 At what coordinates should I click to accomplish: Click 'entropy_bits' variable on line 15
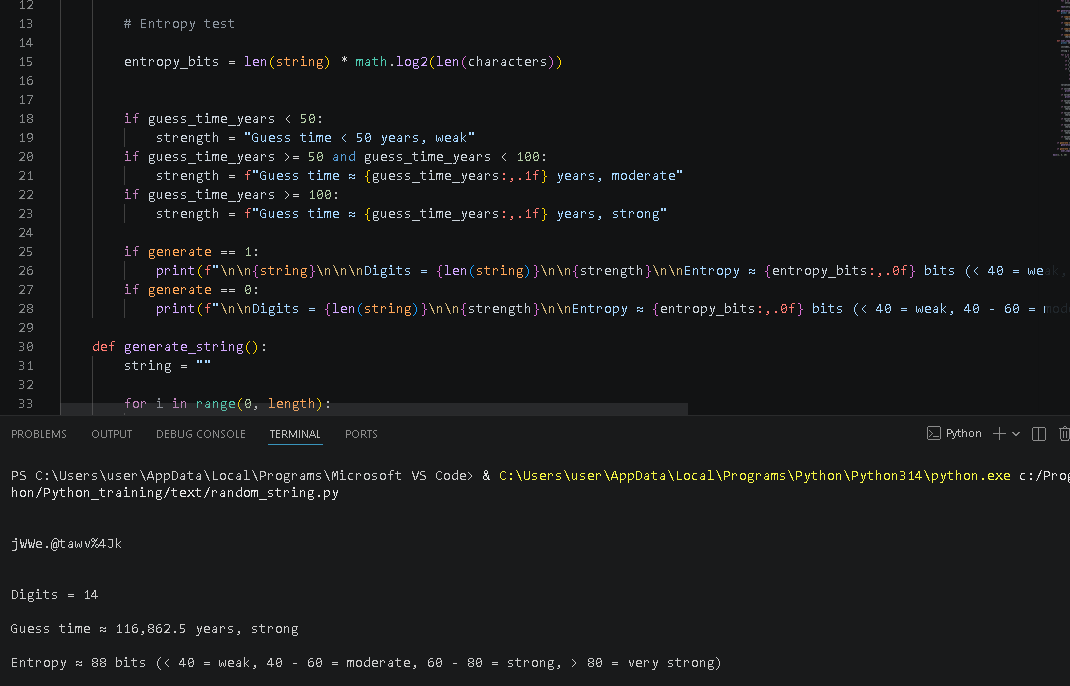171,62
